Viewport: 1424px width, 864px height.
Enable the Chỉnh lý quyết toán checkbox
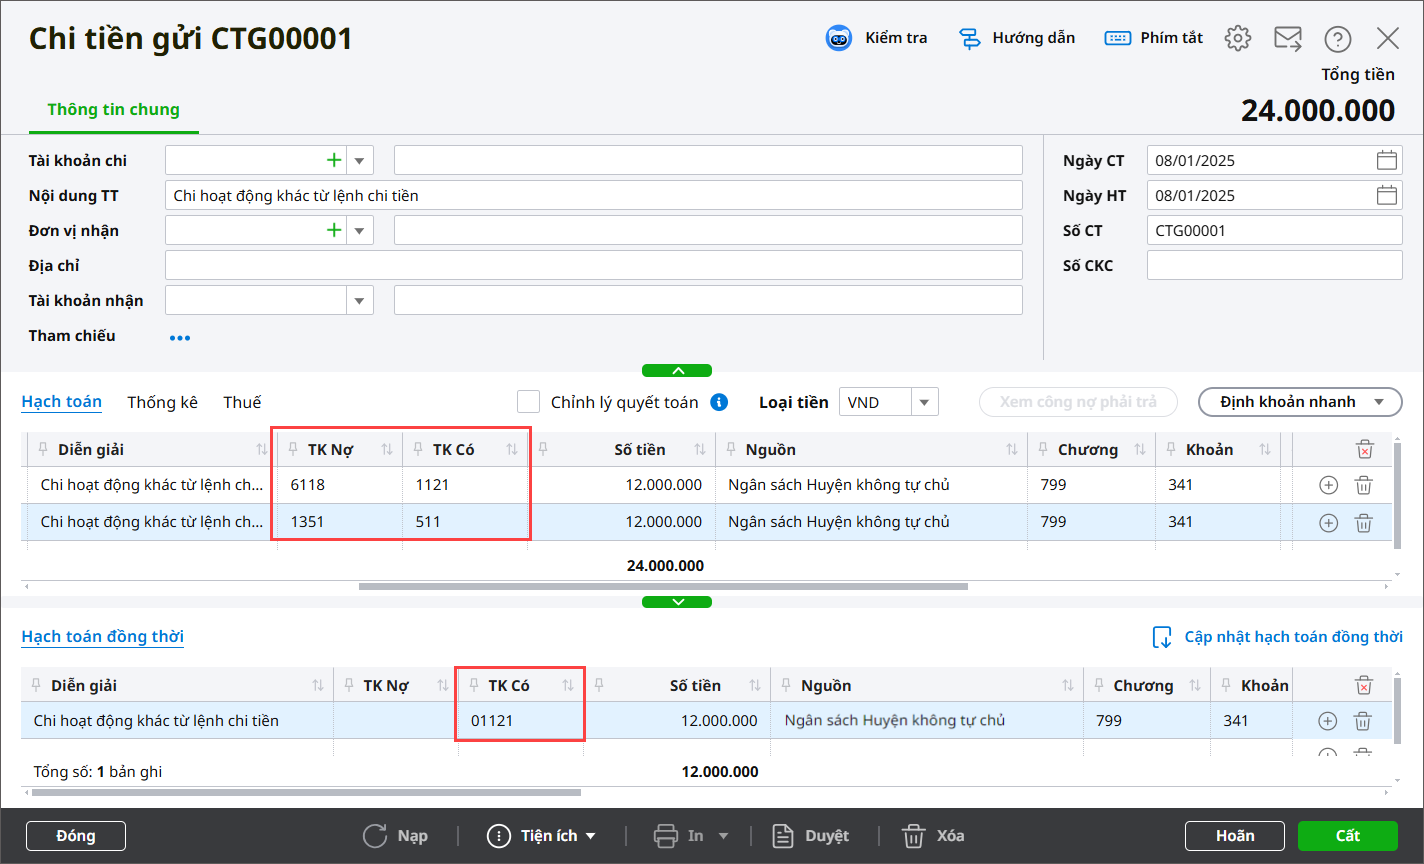click(x=529, y=402)
